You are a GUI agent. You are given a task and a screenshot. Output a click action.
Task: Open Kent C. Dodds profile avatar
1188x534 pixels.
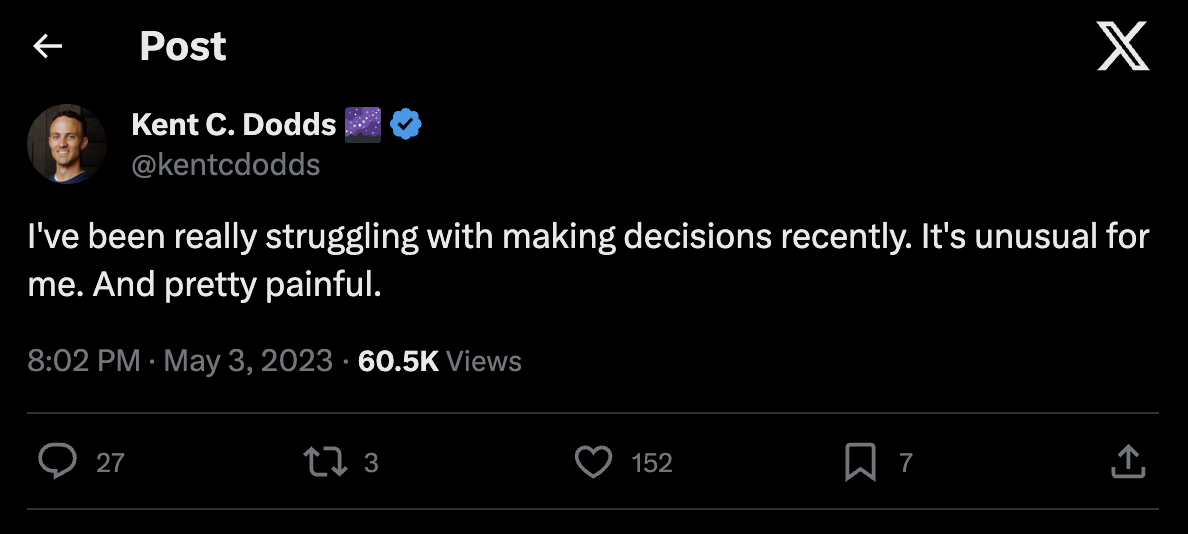click(x=66, y=143)
